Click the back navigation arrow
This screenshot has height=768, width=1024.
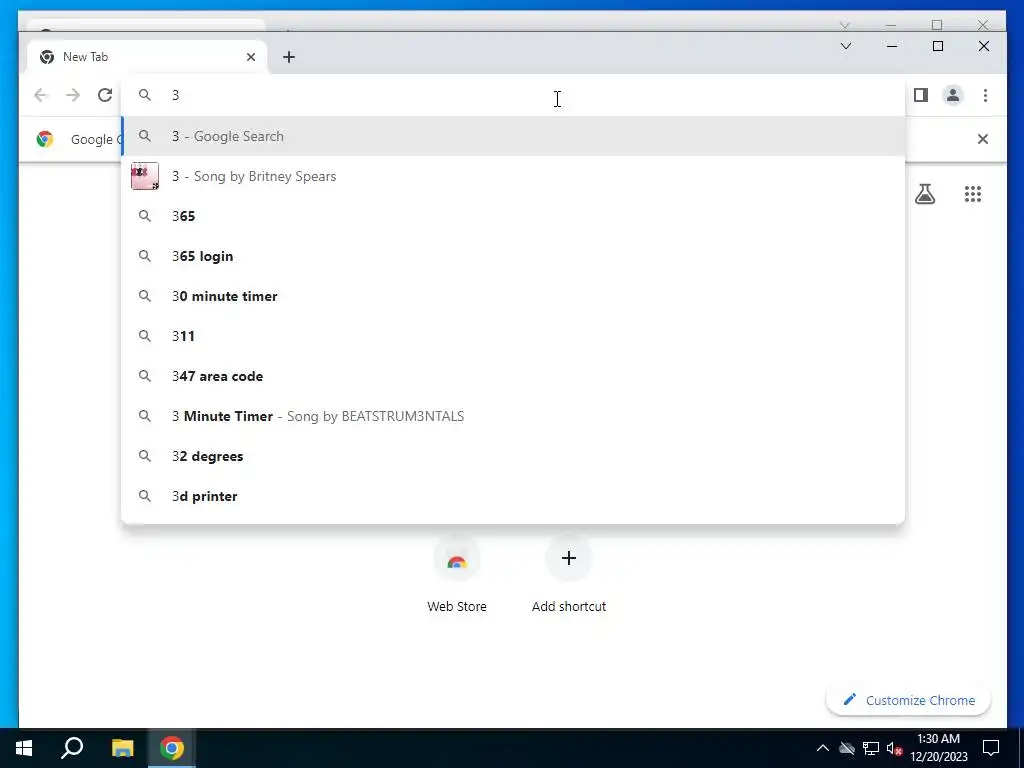[x=41, y=95]
